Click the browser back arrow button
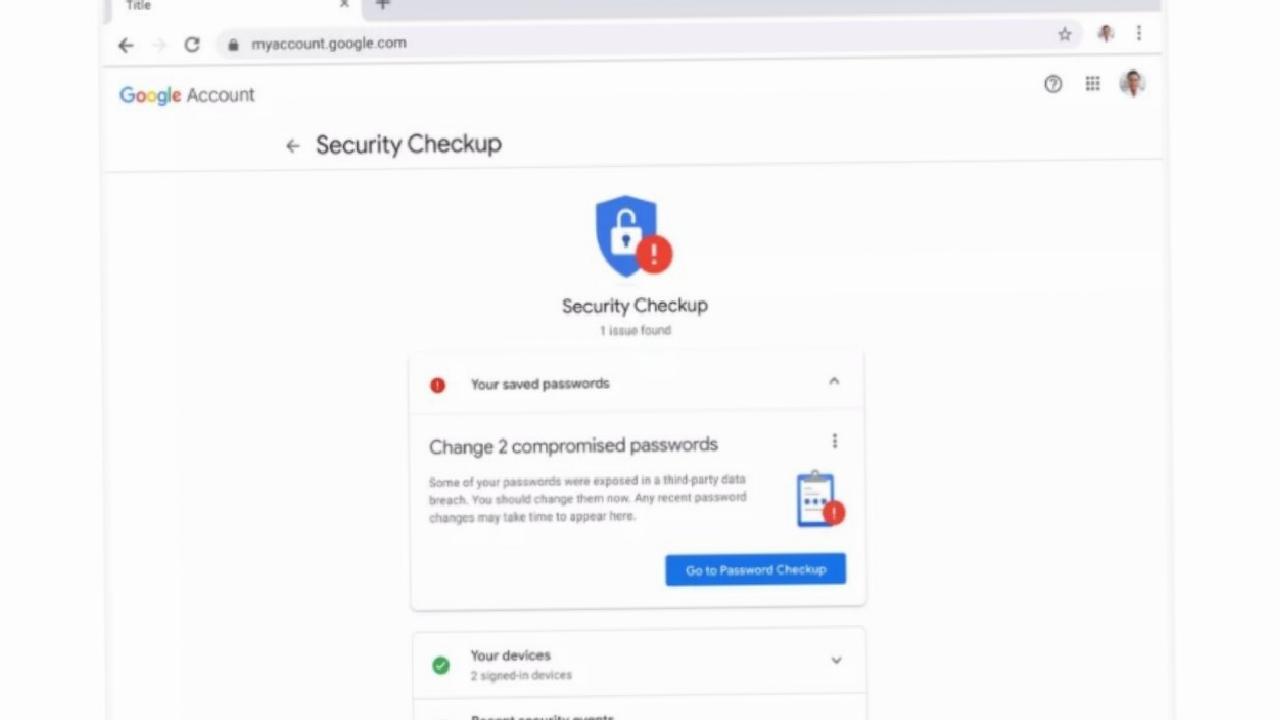The width and height of the screenshot is (1280, 720). (125, 44)
